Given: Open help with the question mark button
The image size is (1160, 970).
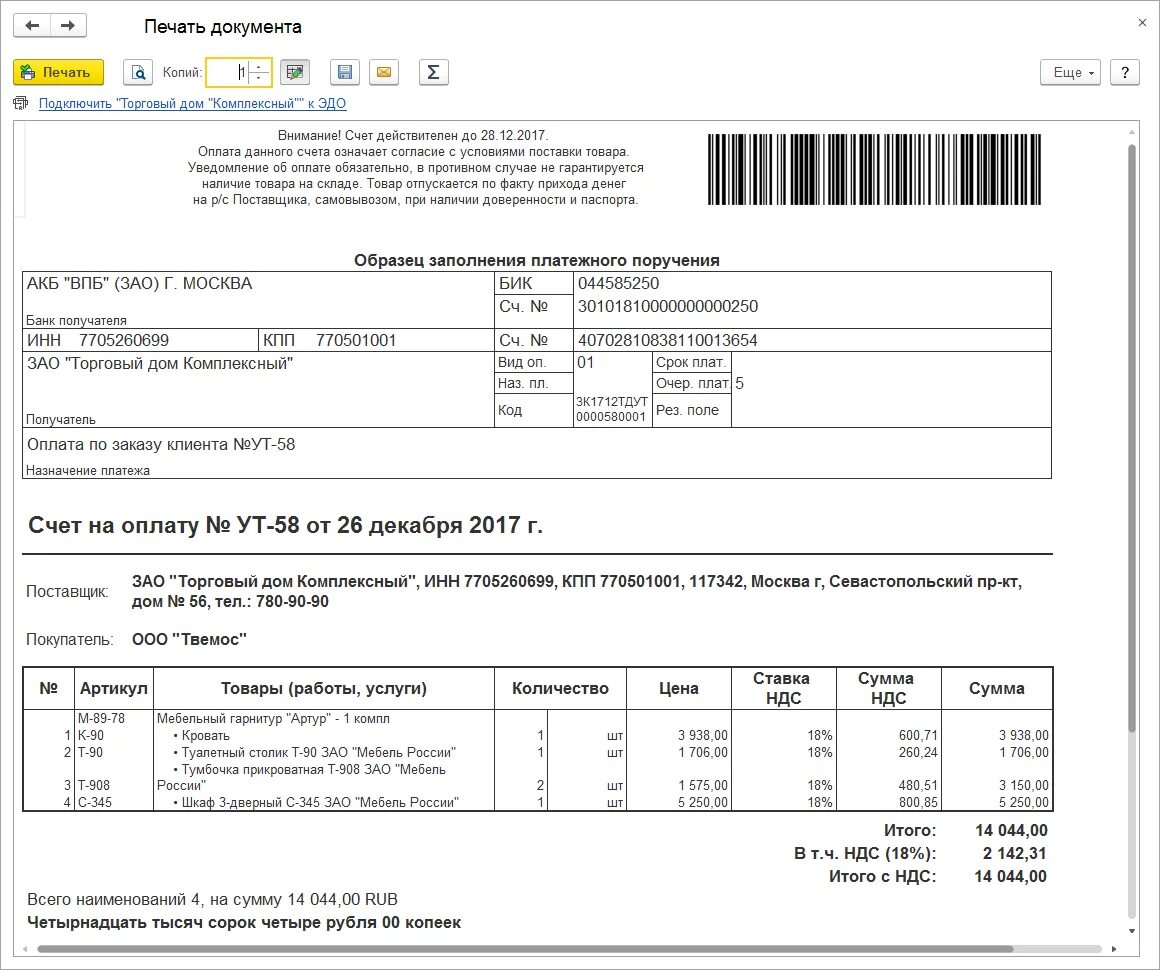Looking at the screenshot, I should point(1124,73).
